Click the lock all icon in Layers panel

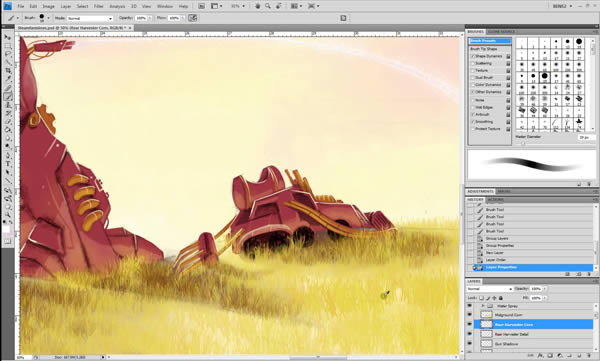[x=501, y=298]
